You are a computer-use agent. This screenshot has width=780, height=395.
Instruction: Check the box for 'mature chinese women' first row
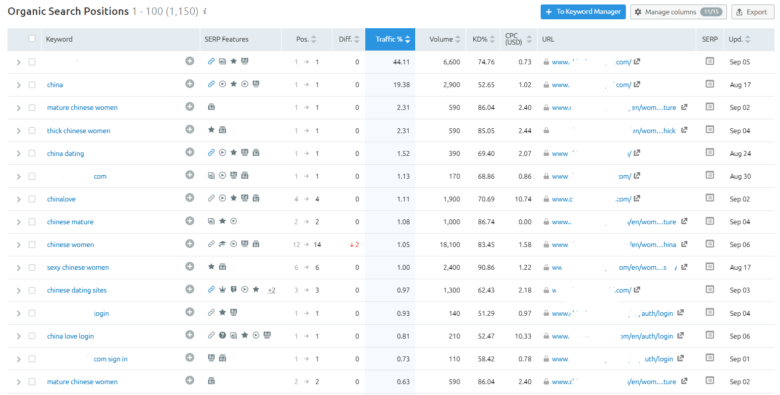pyautogui.click(x=32, y=107)
